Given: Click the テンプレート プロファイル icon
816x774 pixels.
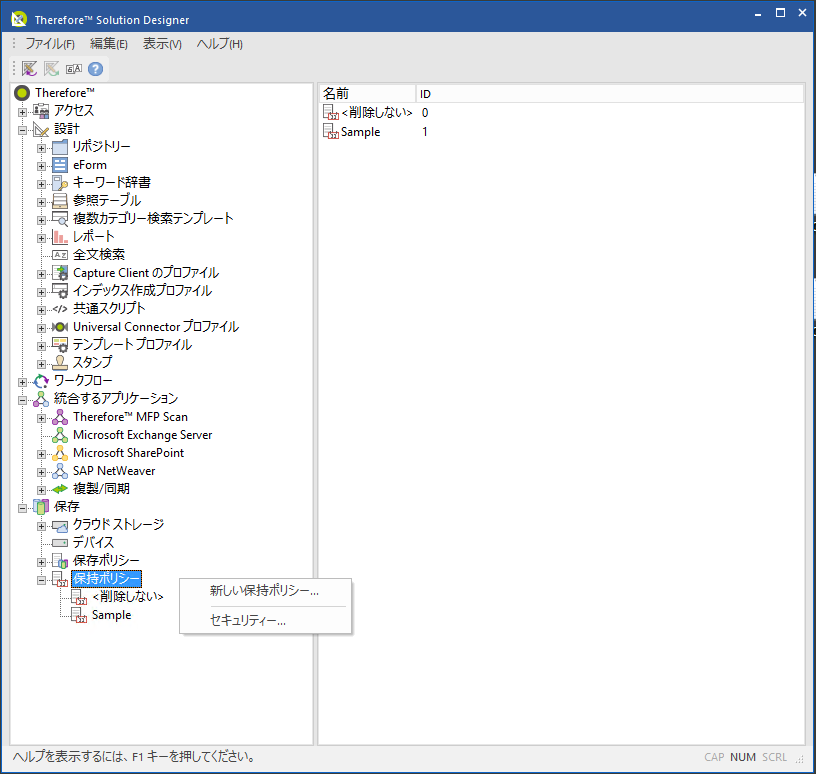Looking at the screenshot, I should point(60,345).
